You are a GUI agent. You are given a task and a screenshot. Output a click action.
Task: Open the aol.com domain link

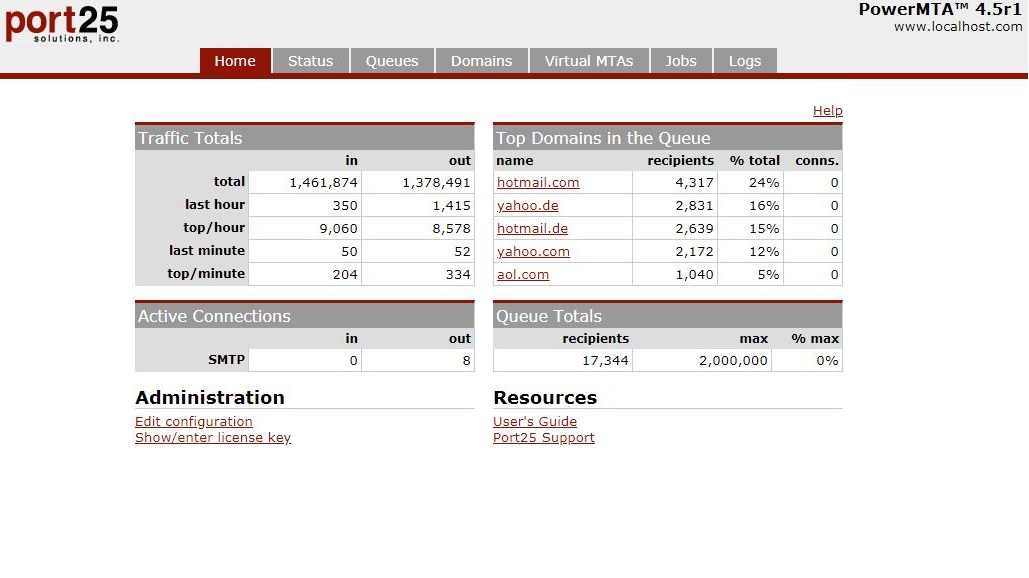pos(523,274)
